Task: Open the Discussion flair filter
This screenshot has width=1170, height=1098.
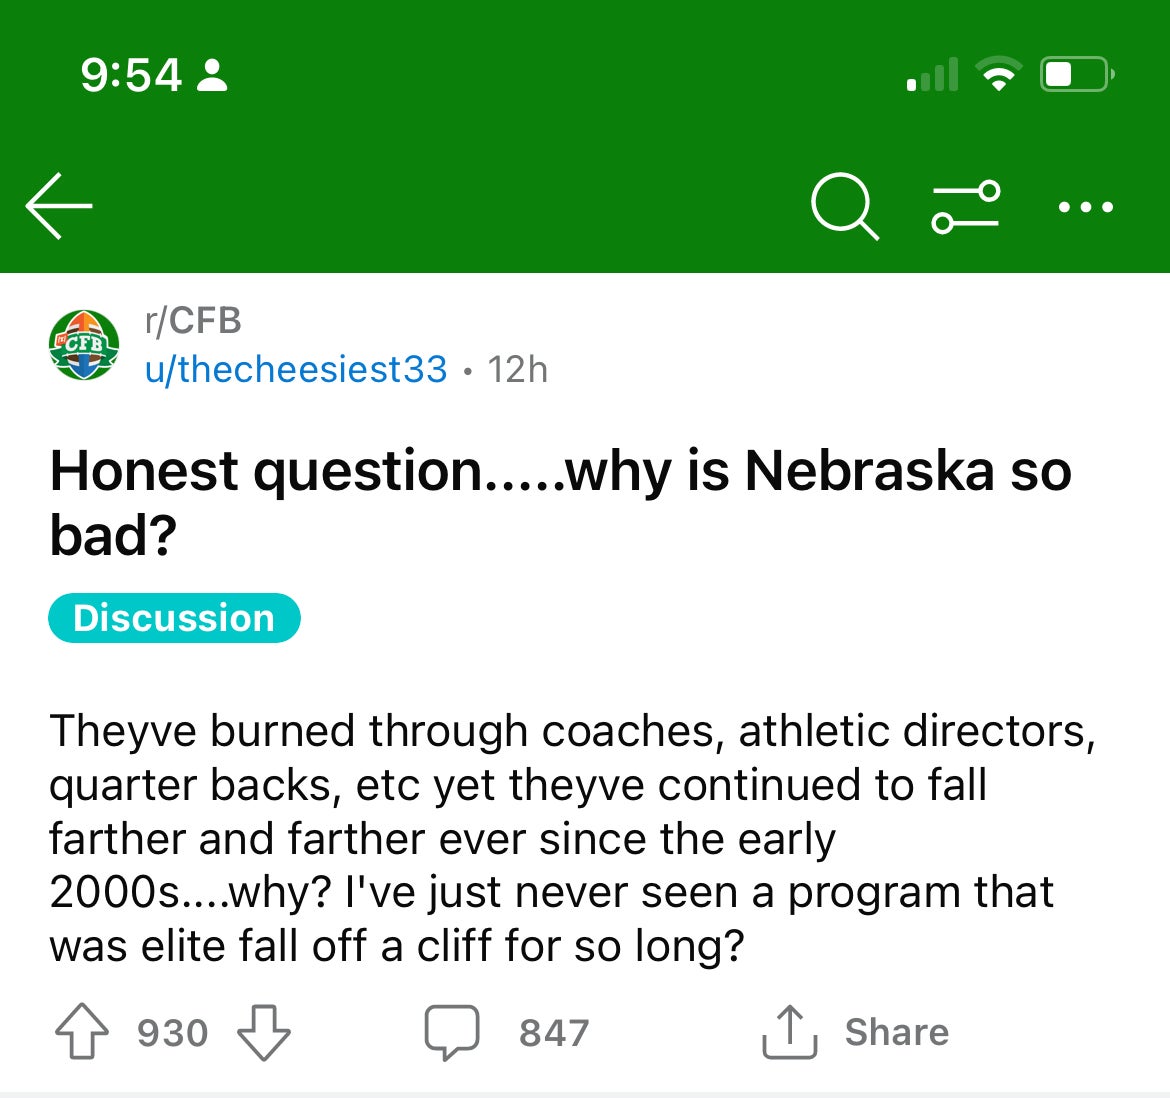Action: [x=173, y=618]
